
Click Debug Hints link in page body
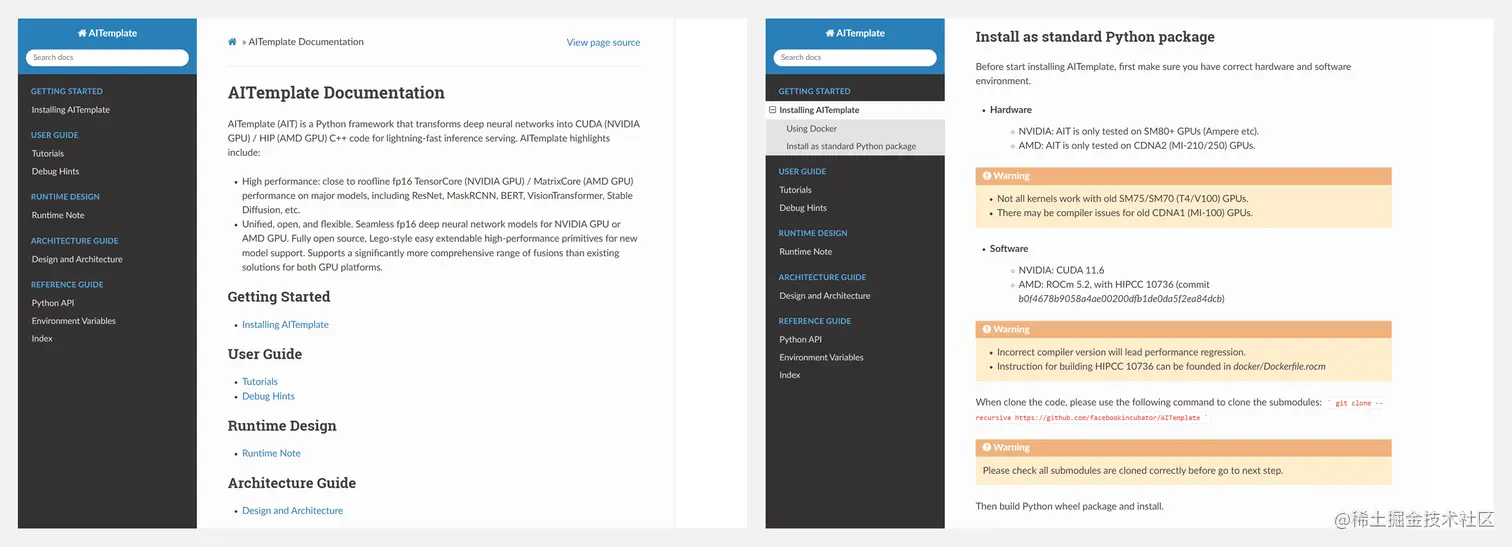click(x=268, y=397)
